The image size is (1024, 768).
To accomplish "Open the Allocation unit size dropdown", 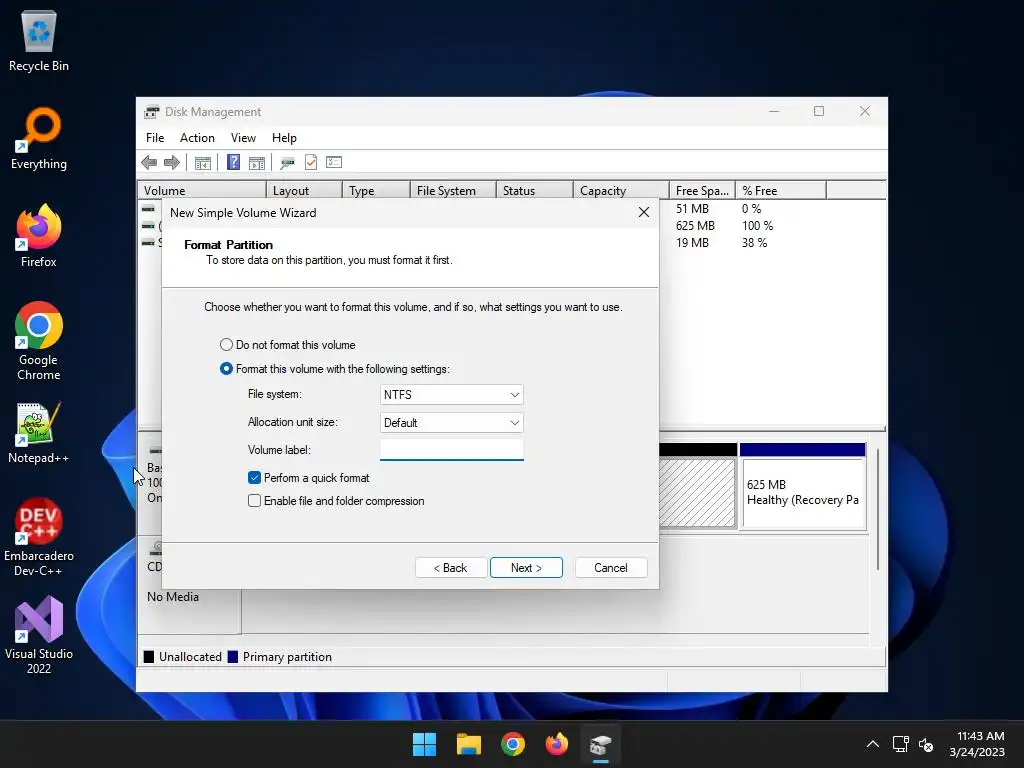I will 451,423.
